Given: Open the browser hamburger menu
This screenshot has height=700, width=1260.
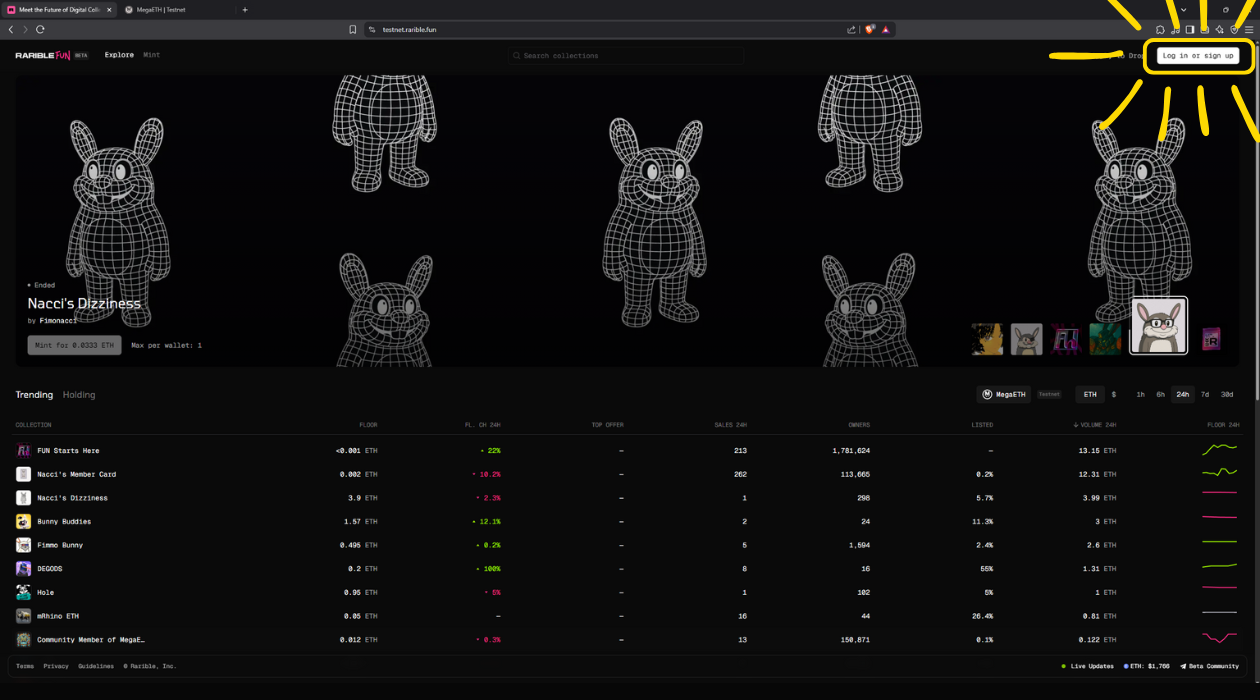Looking at the screenshot, I should click(x=1249, y=30).
